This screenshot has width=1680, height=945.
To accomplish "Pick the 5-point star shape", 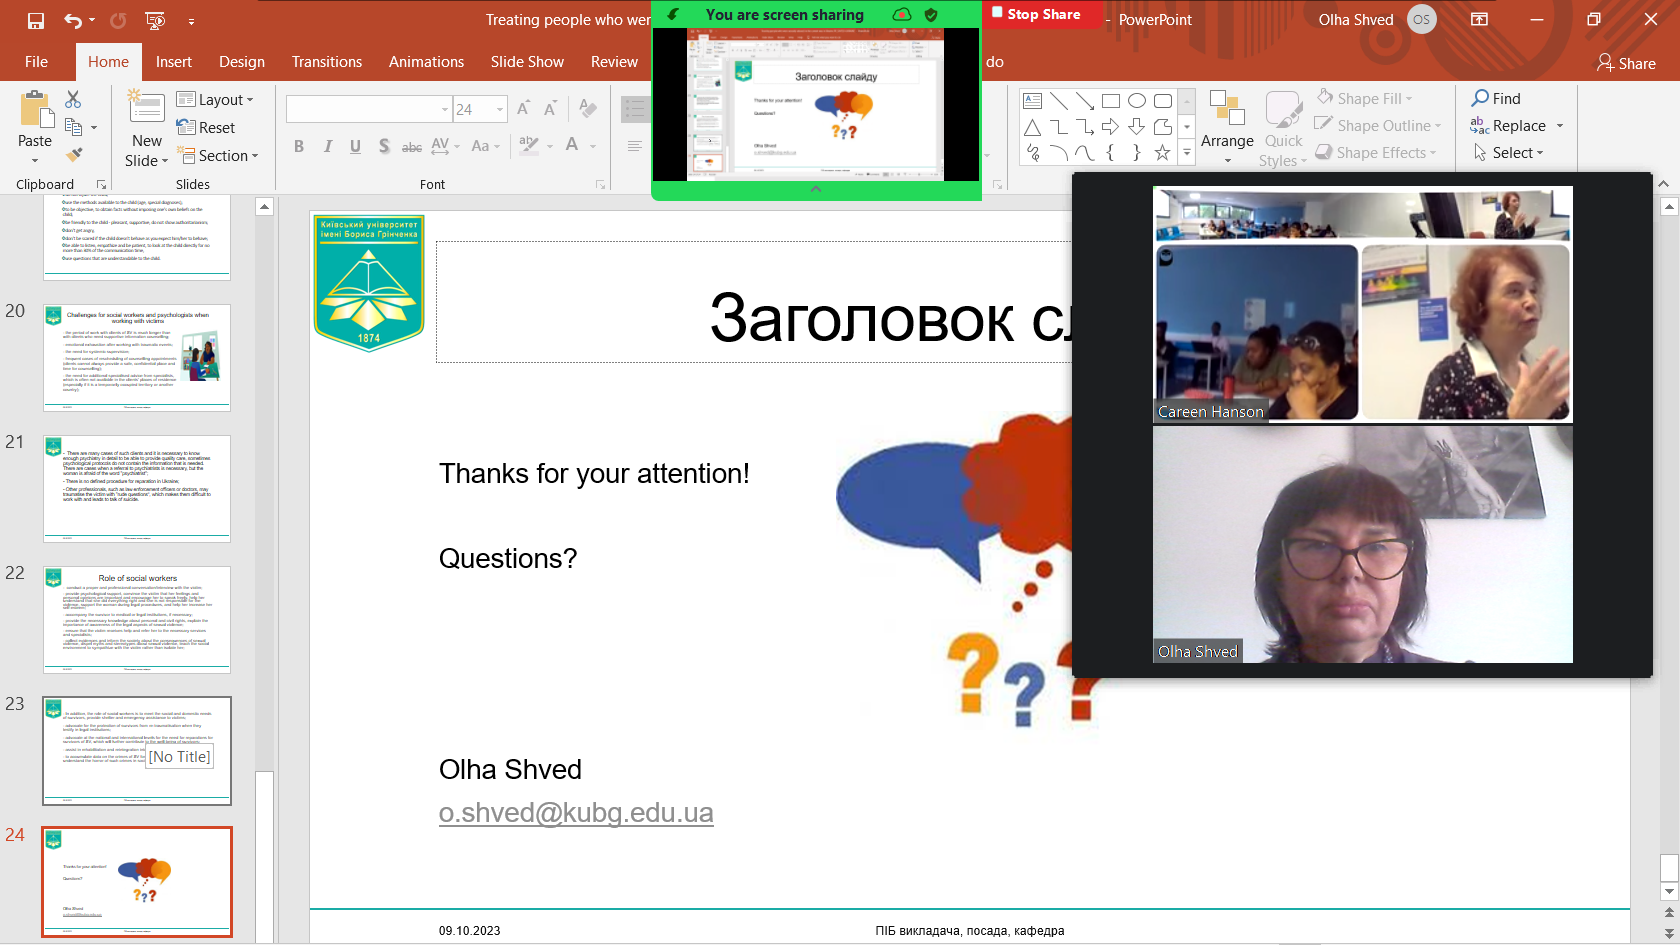I will point(1162,153).
